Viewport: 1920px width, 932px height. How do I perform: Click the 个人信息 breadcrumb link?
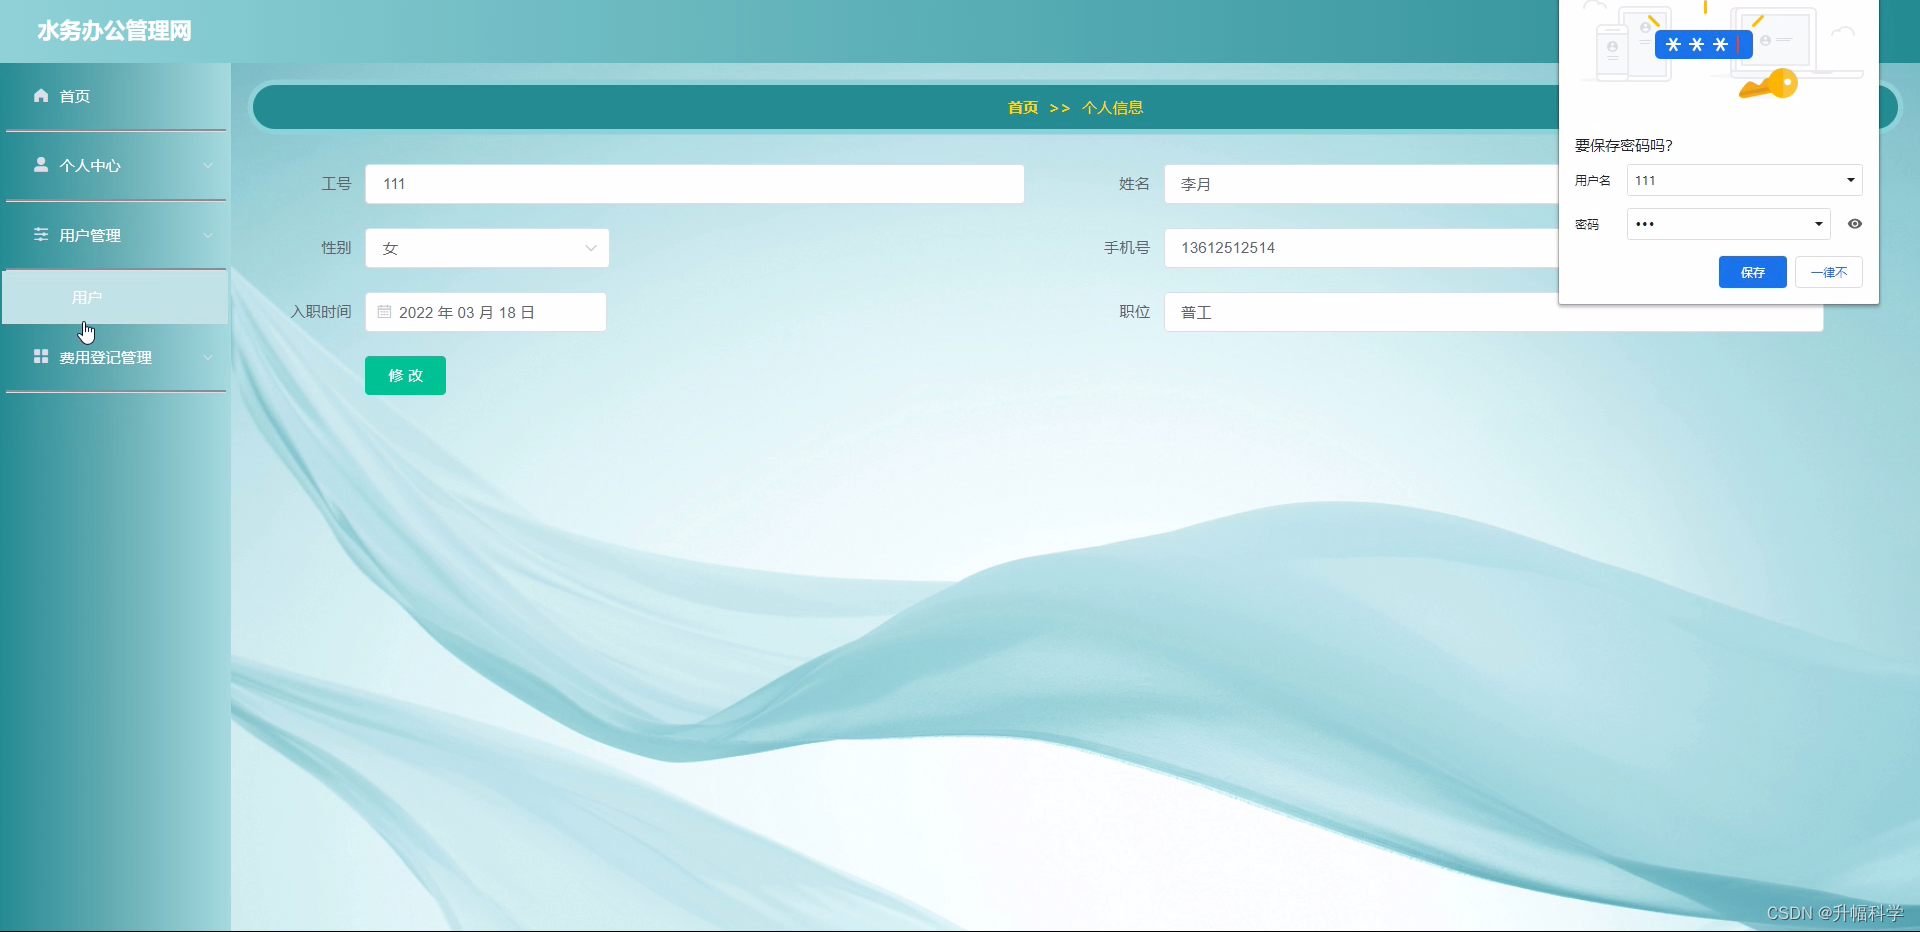point(1112,107)
